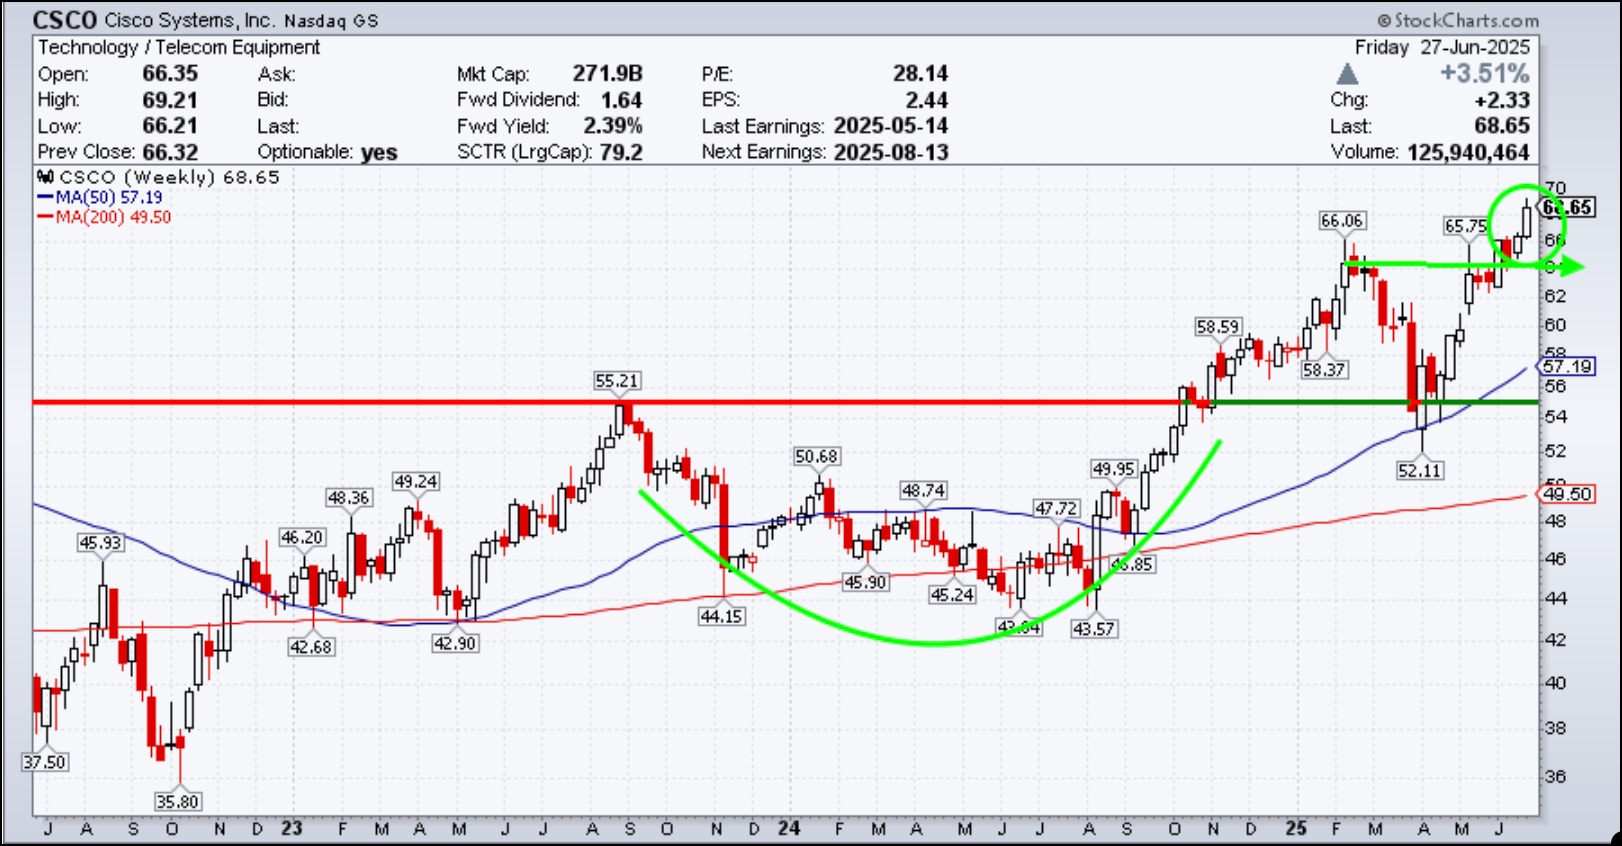Click the 50.68 price label
Screen dimensions: 1622x846
[x=816, y=456]
